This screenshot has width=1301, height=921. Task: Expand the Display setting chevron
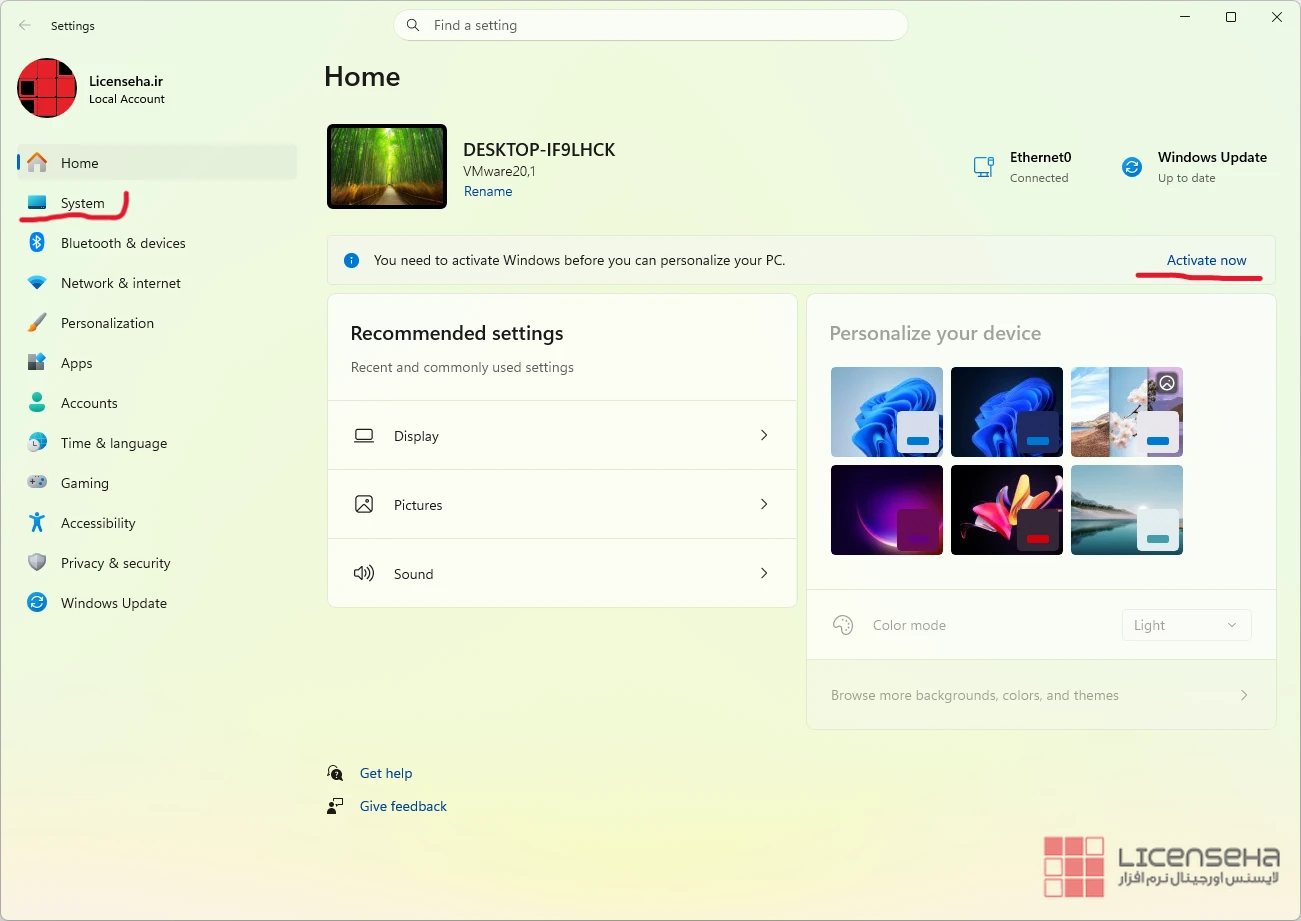point(764,436)
